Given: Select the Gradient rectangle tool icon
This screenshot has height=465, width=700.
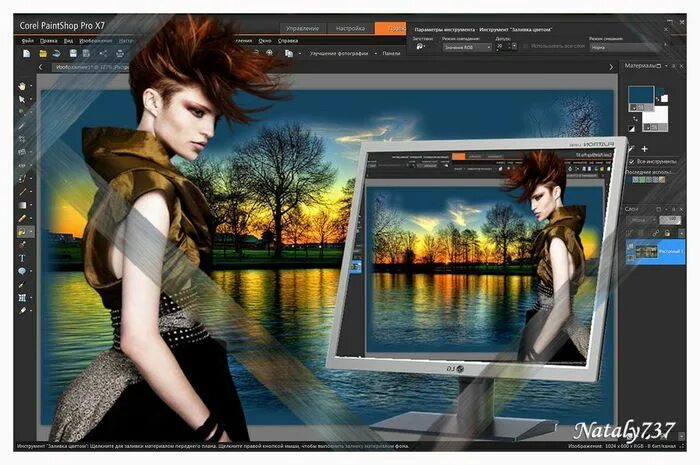Looking at the screenshot, I should click(22, 205).
